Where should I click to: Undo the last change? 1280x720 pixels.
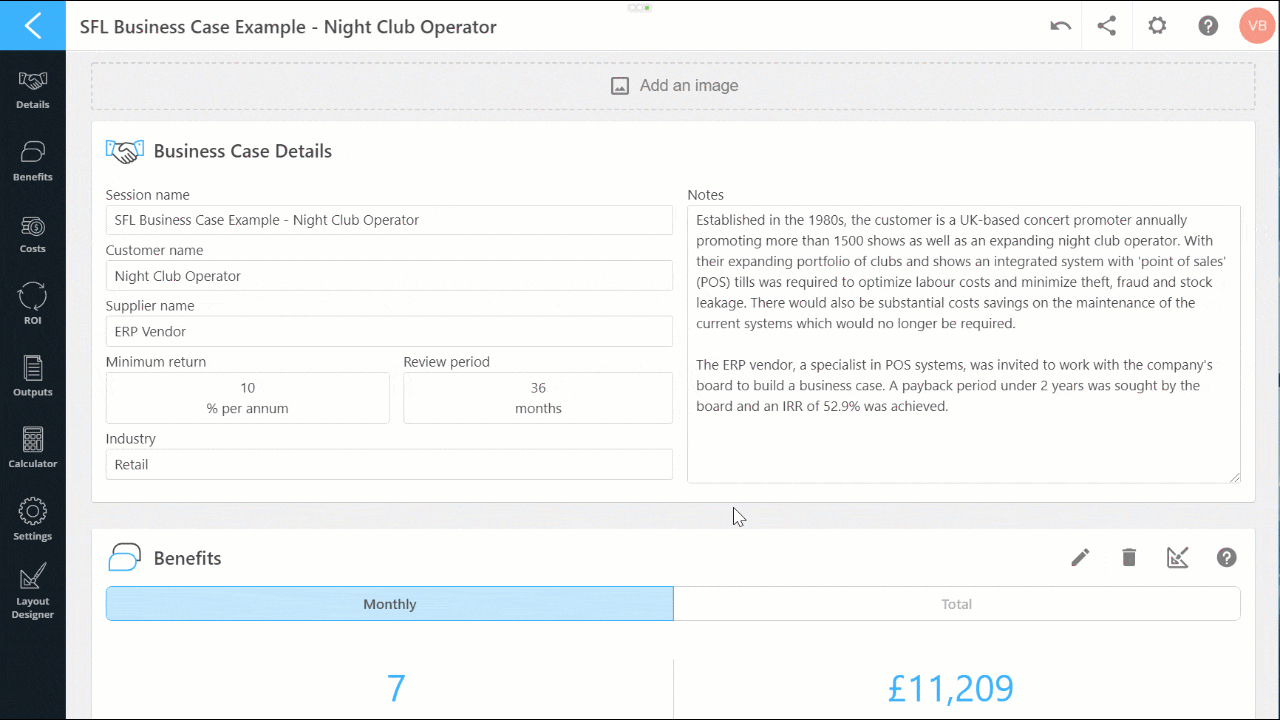1061,26
